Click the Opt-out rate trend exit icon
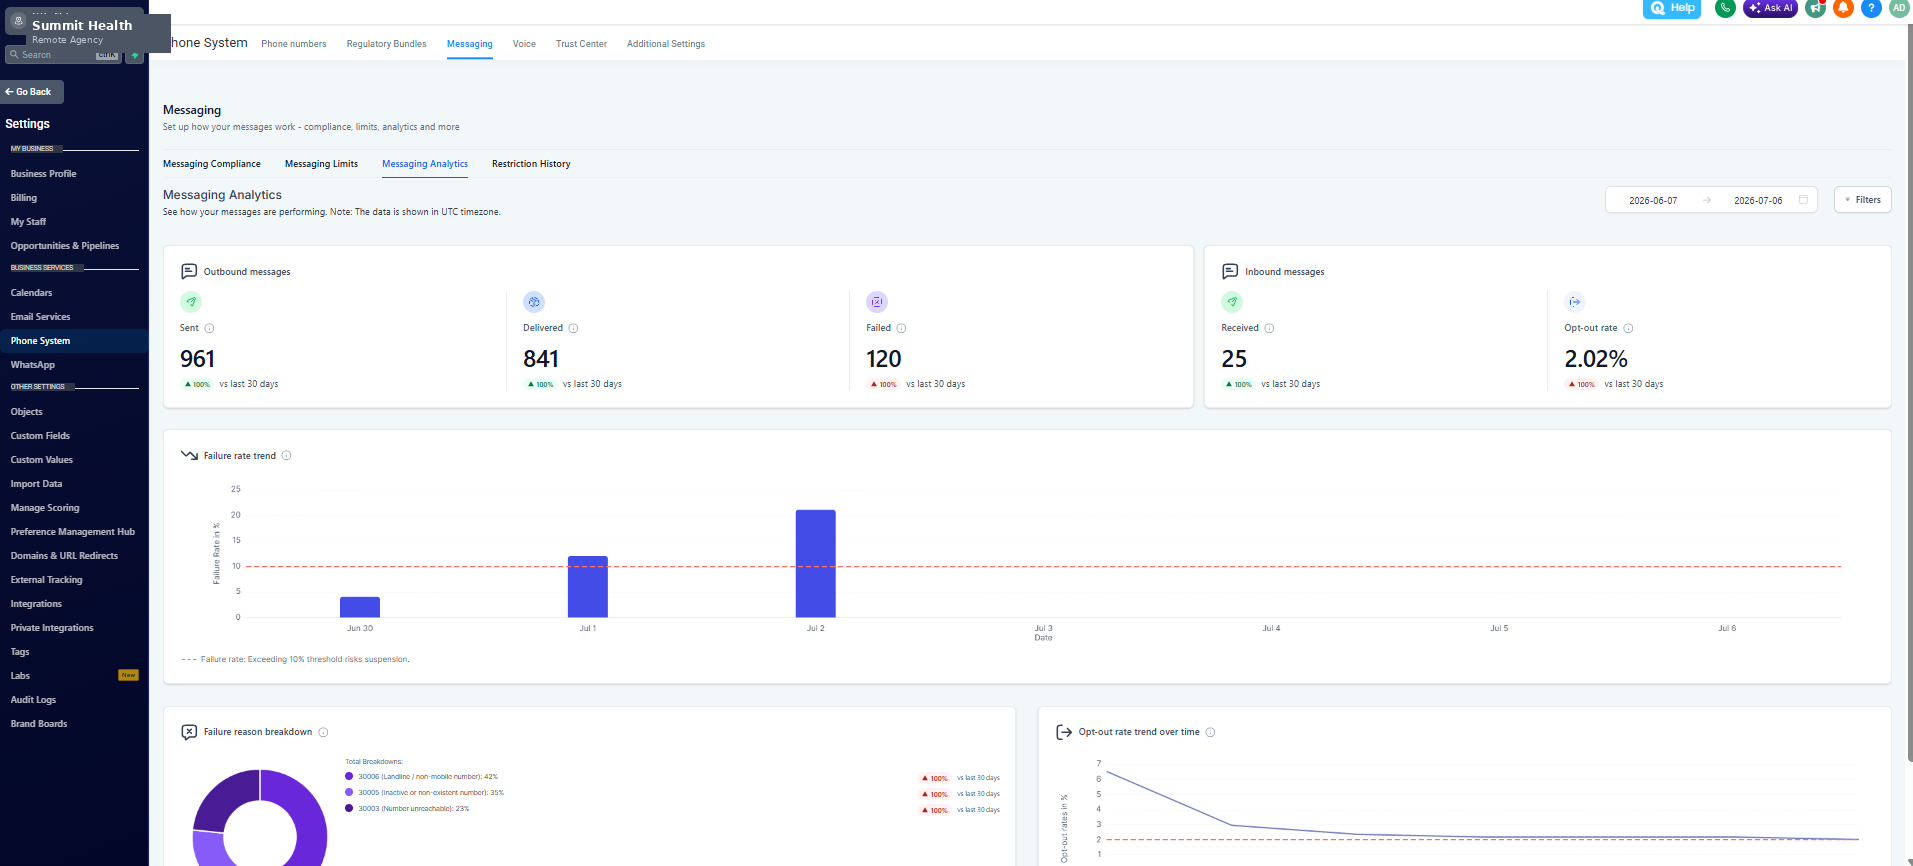This screenshot has height=866, width=1913. click(x=1064, y=732)
